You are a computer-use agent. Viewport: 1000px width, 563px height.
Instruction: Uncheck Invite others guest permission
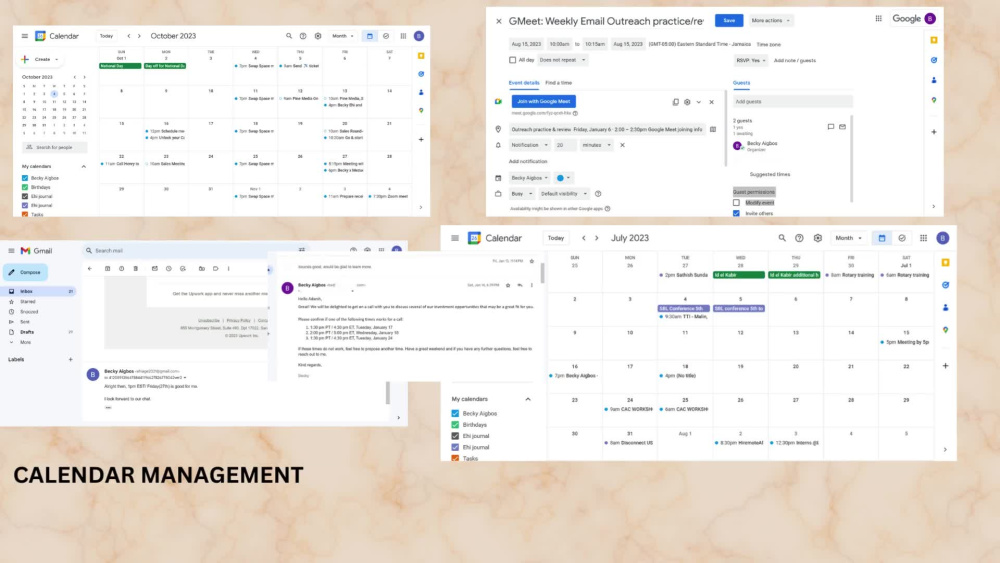(737, 214)
